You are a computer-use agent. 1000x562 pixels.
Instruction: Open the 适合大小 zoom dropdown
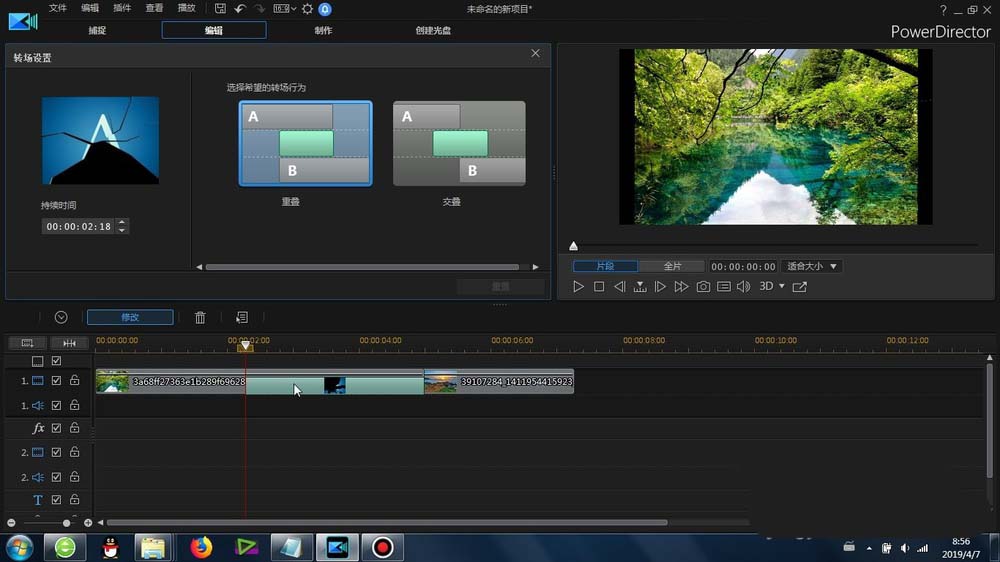pyautogui.click(x=811, y=266)
